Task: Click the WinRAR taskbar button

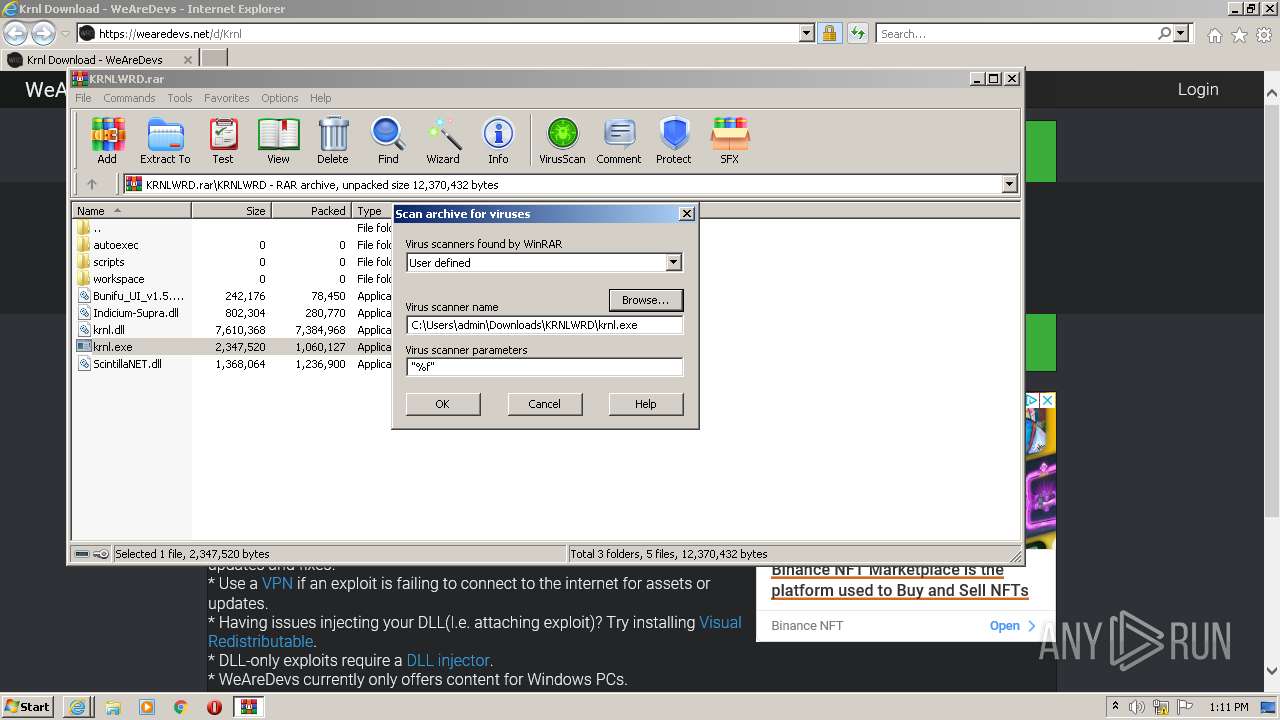Action: [x=248, y=706]
